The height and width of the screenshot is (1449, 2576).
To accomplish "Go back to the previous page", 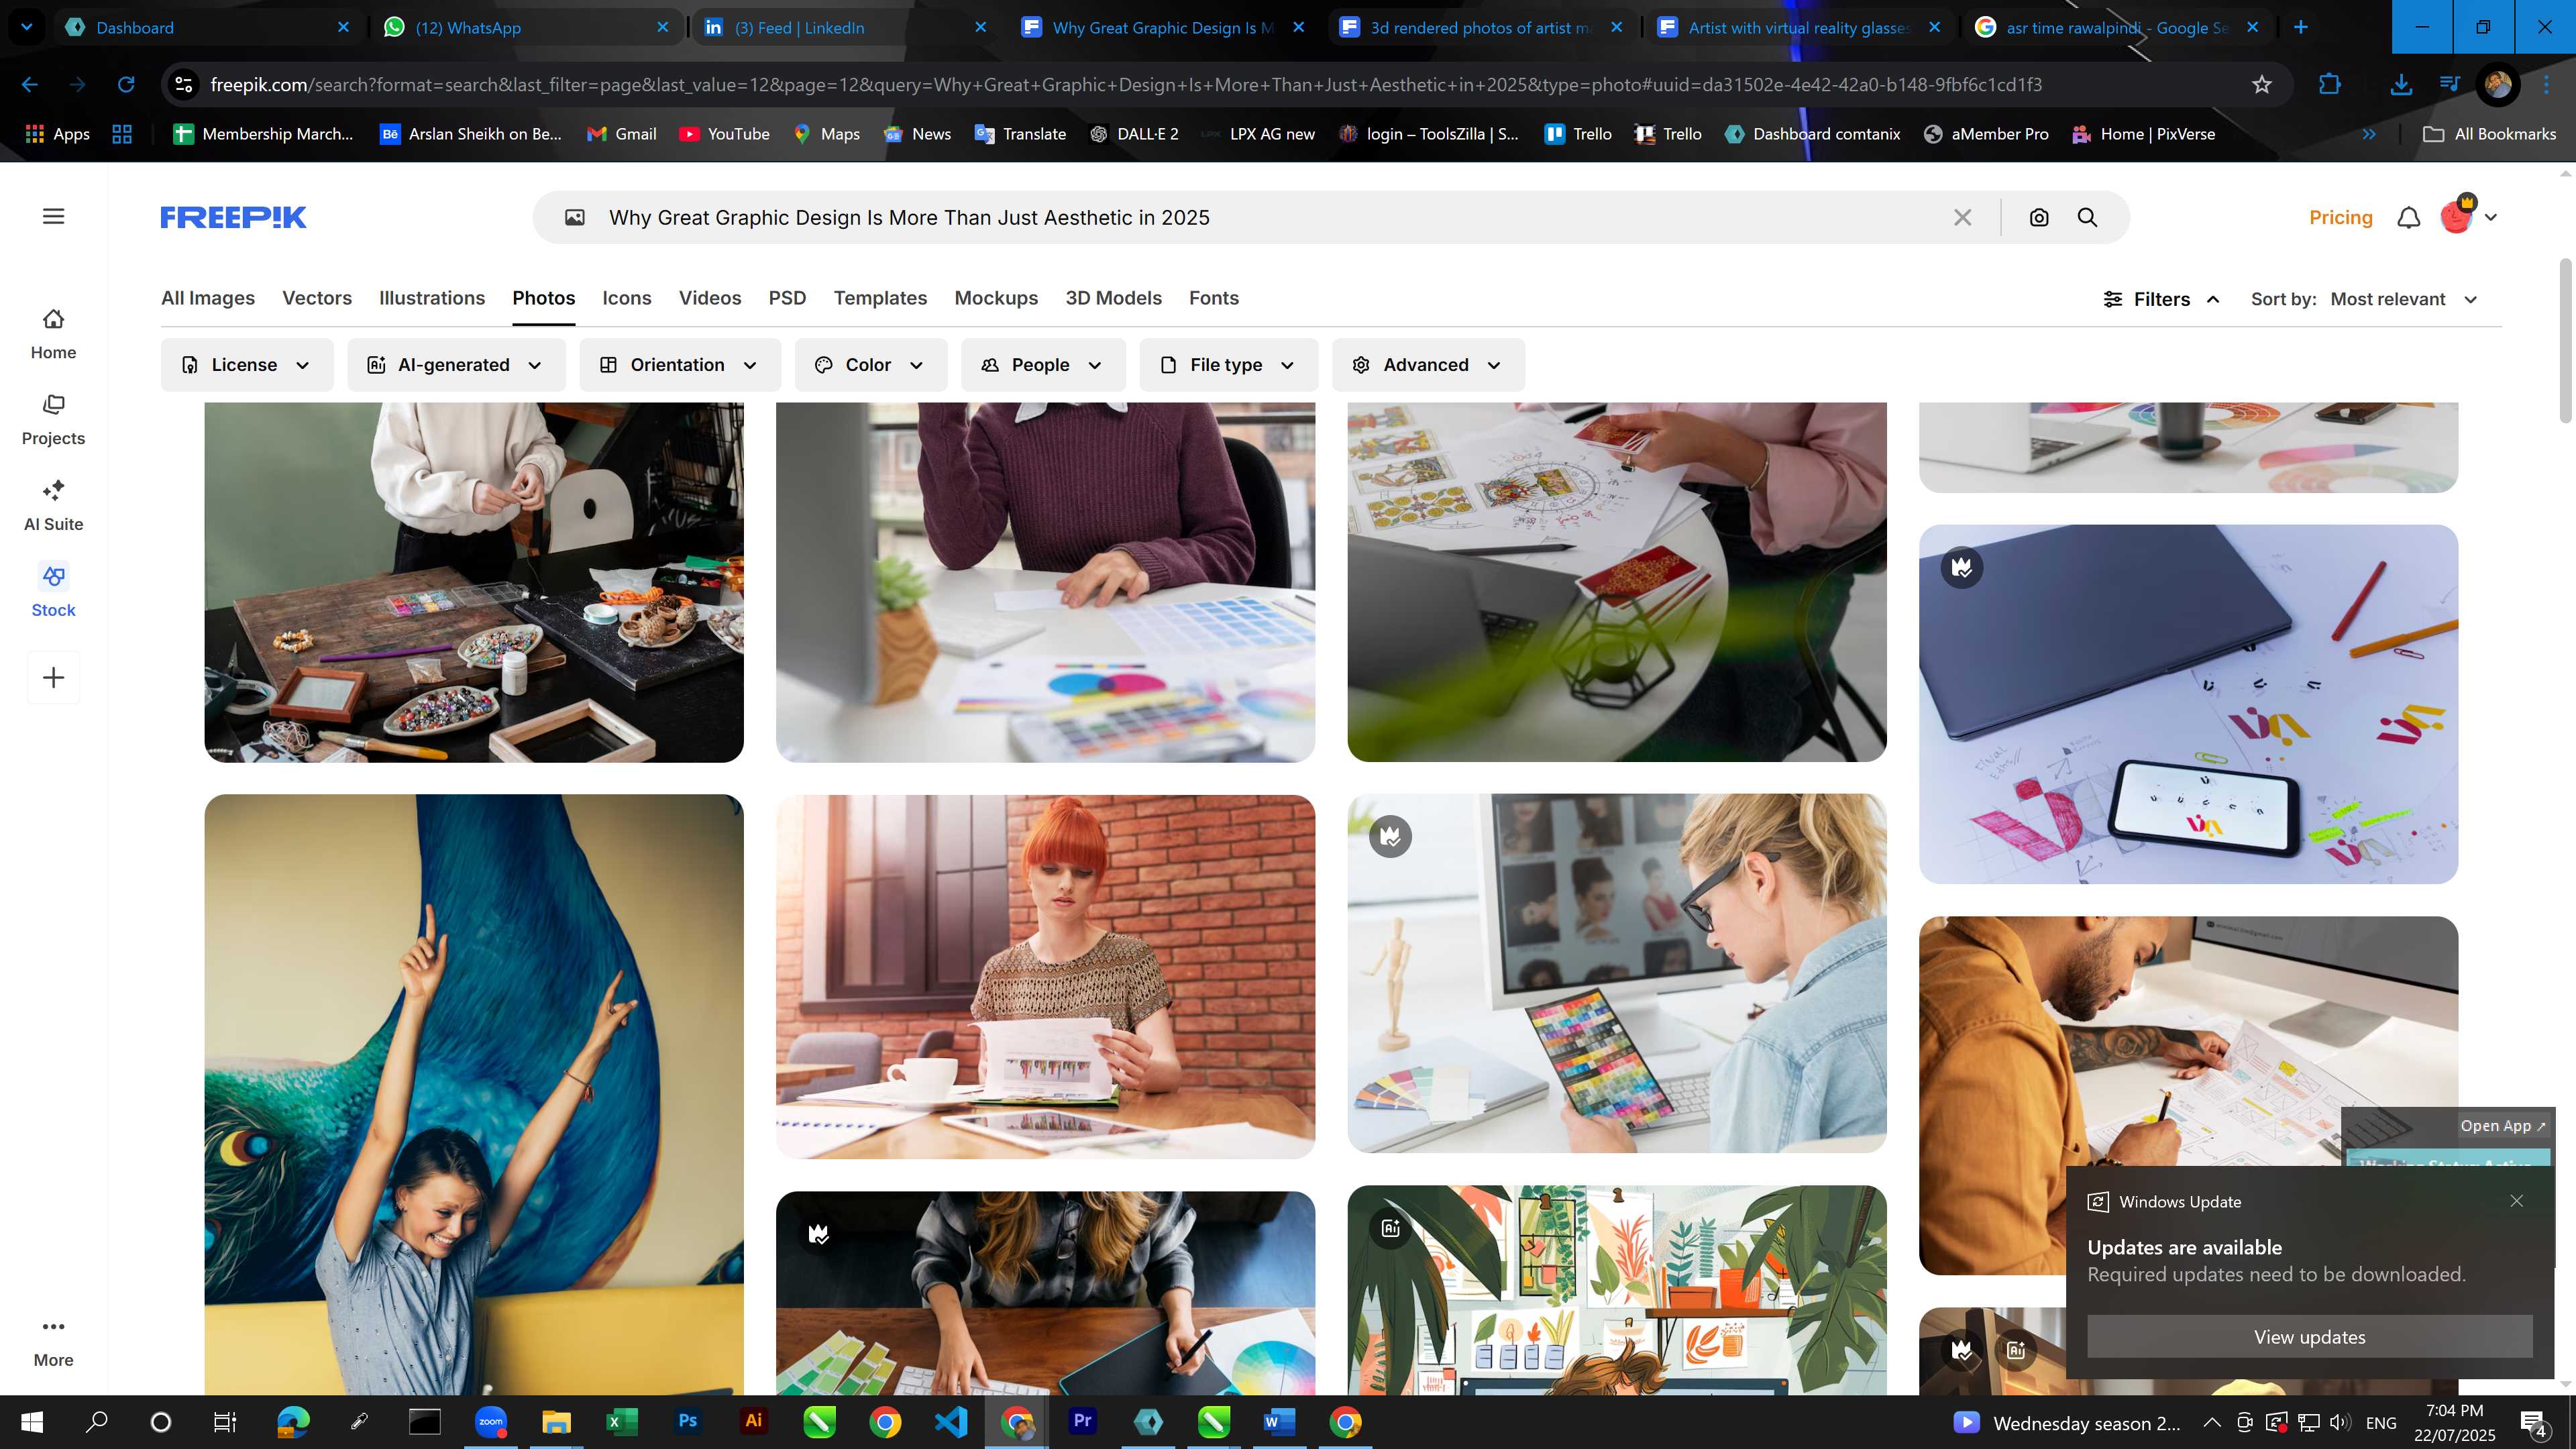I will click(x=30, y=85).
